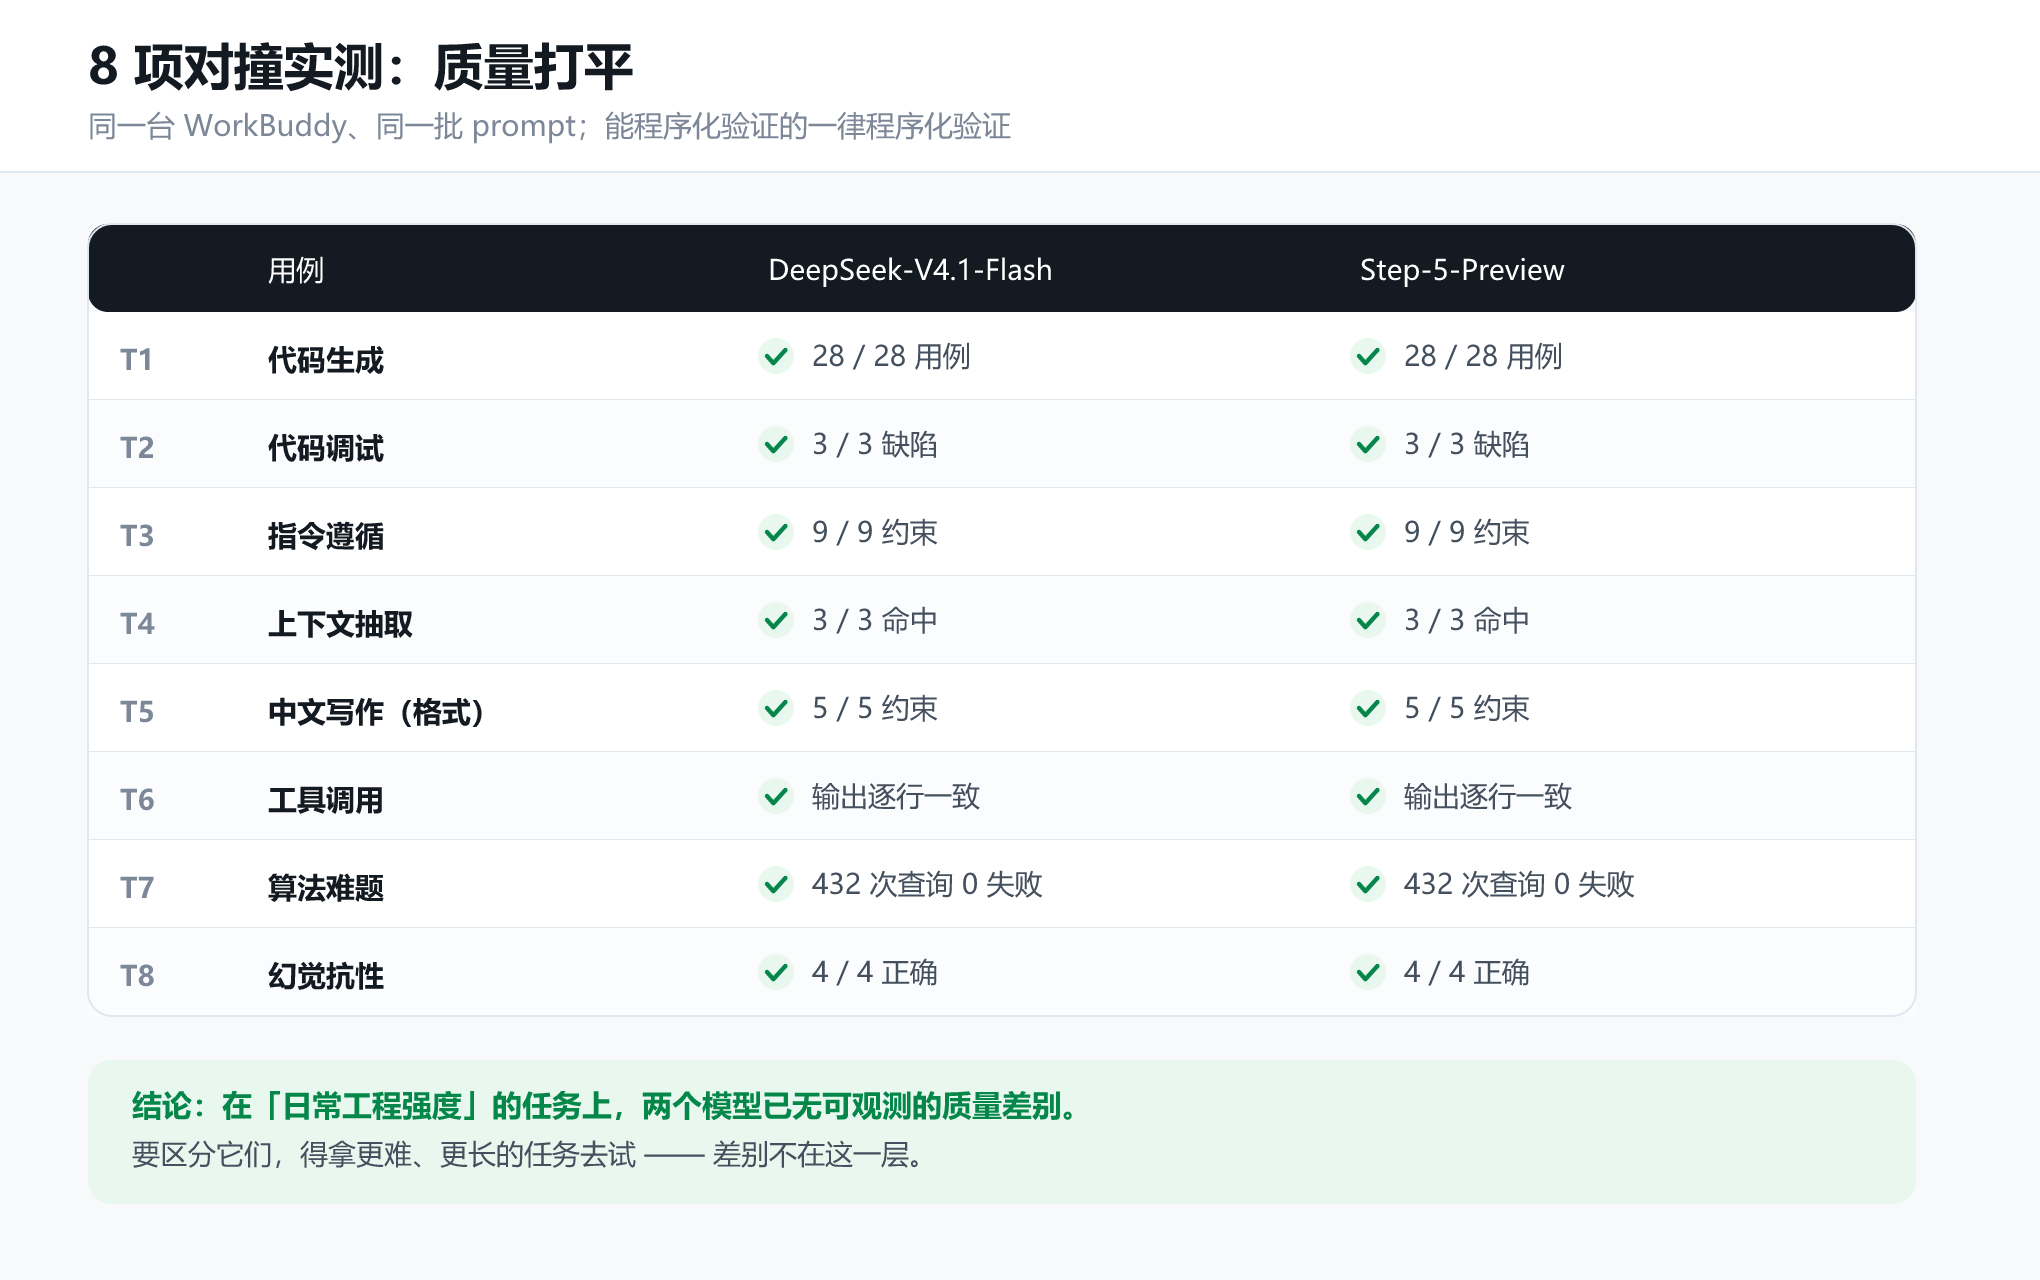Click the T4 Step-5-Preview checkmark icon
Screen dimensions: 2040x1280
pyautogui.click(x=1368, y=620)
